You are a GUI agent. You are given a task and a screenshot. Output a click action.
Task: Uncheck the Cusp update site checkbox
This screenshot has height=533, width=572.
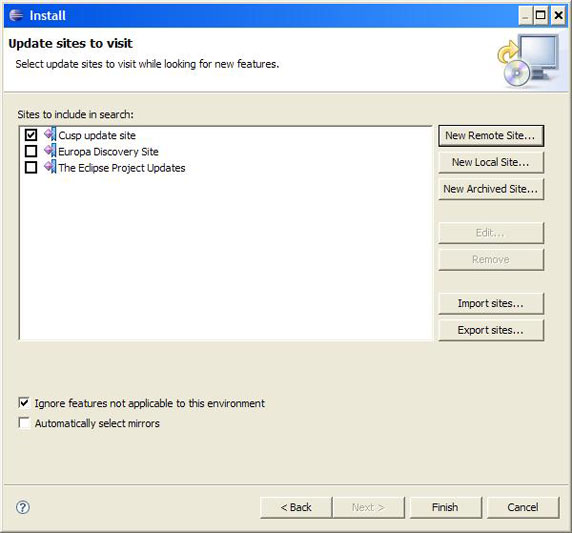pos(31,135)
